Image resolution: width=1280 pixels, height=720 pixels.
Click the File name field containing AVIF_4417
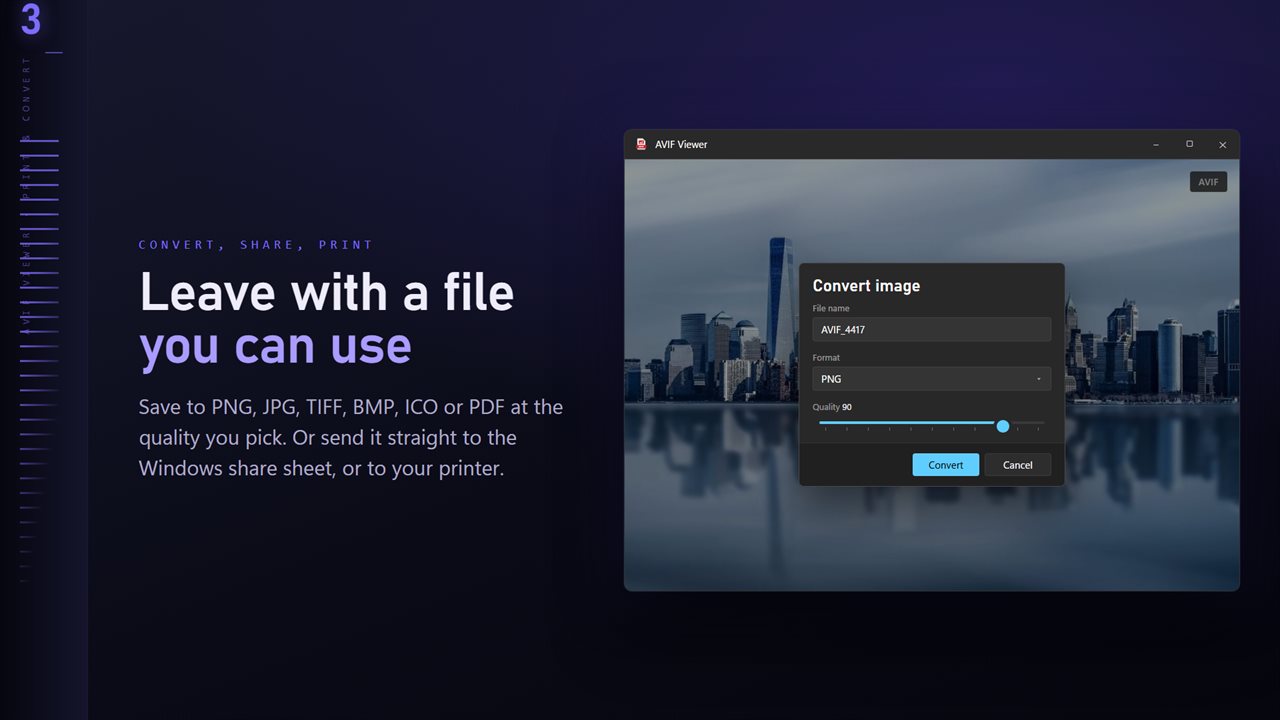(x=932, y=329)
